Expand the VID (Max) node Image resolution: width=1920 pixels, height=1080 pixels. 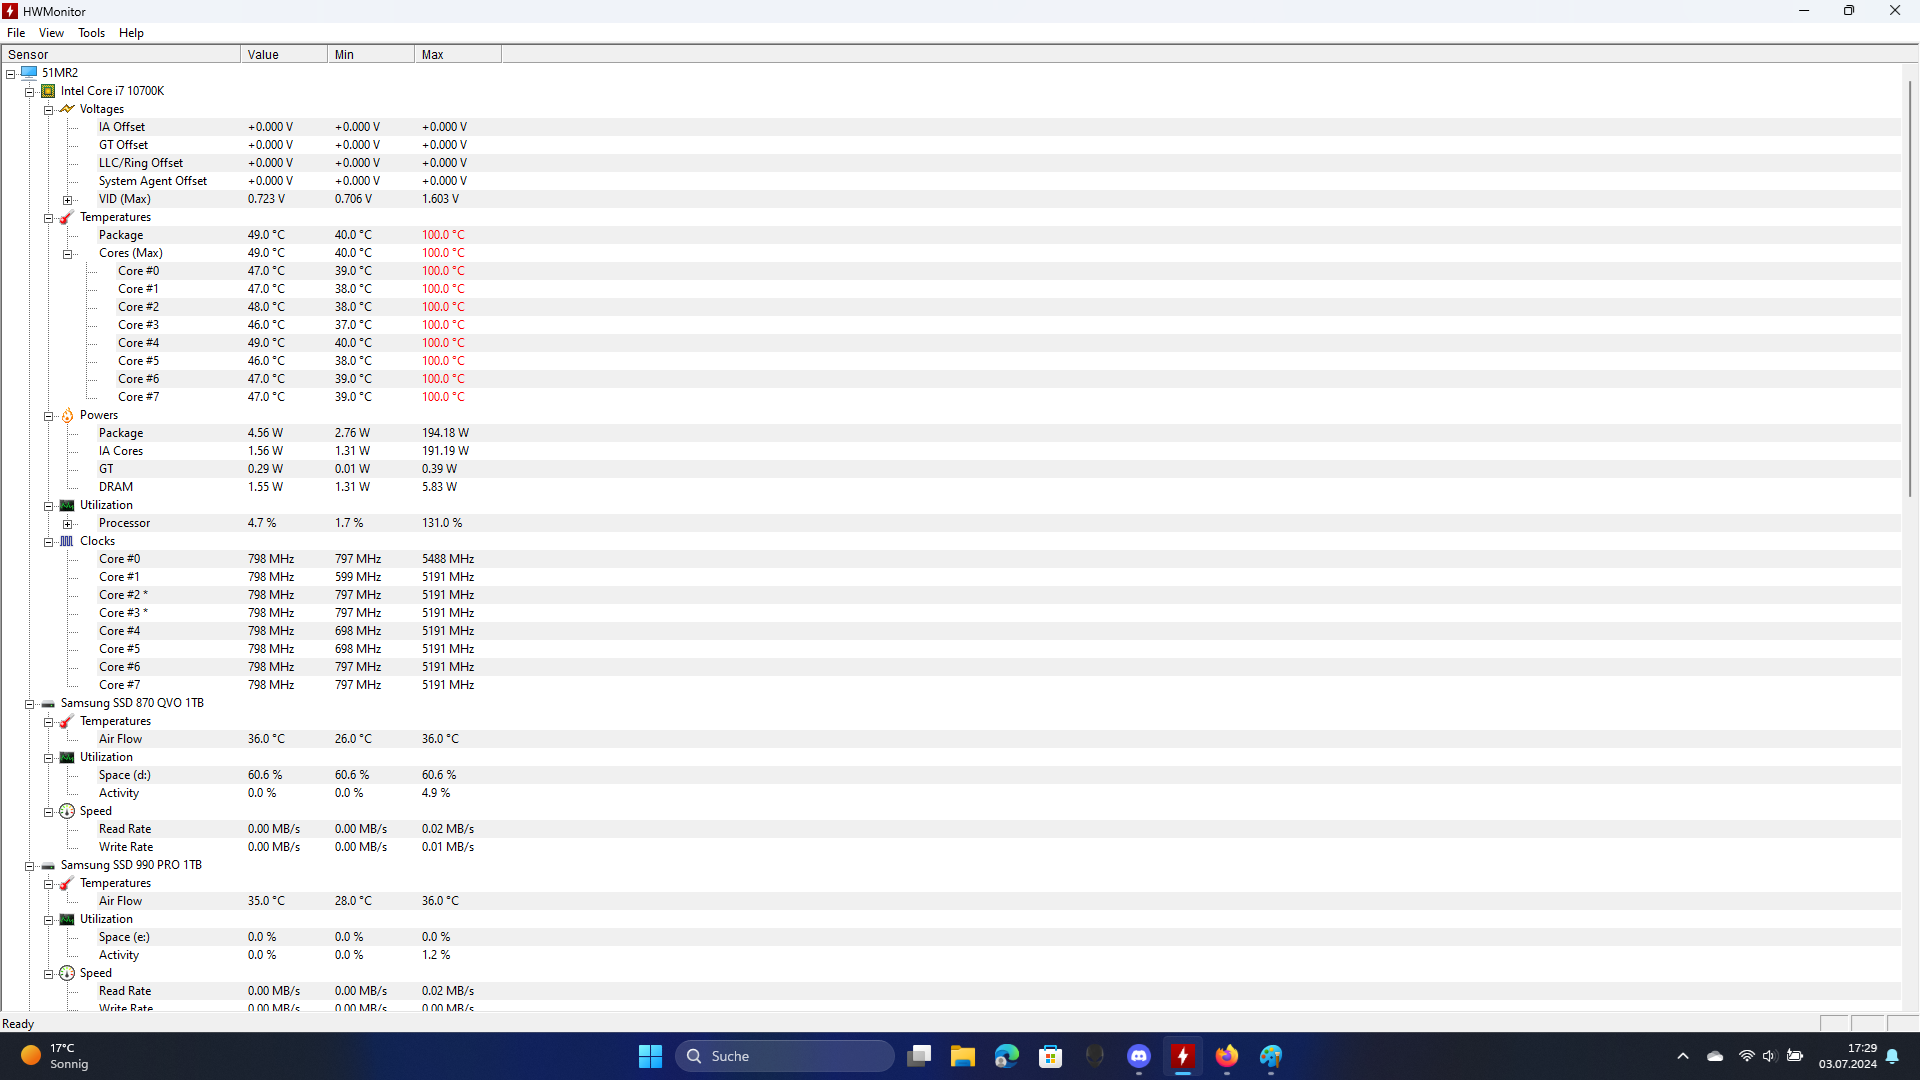(68, 200)
